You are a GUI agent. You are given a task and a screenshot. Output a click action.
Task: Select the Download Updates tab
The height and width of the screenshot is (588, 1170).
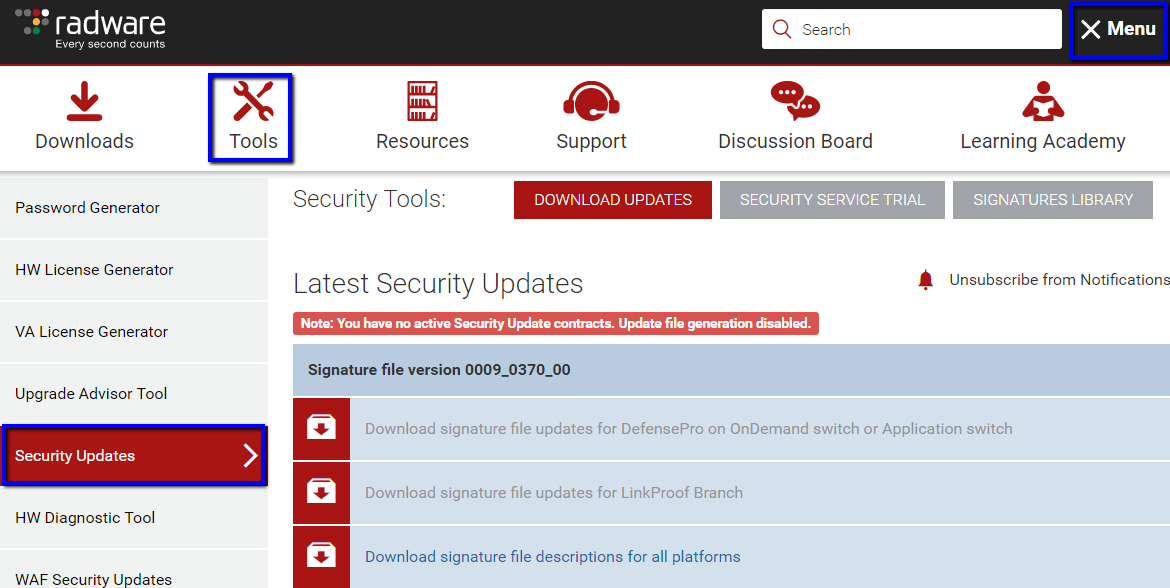tap(613, 200)
